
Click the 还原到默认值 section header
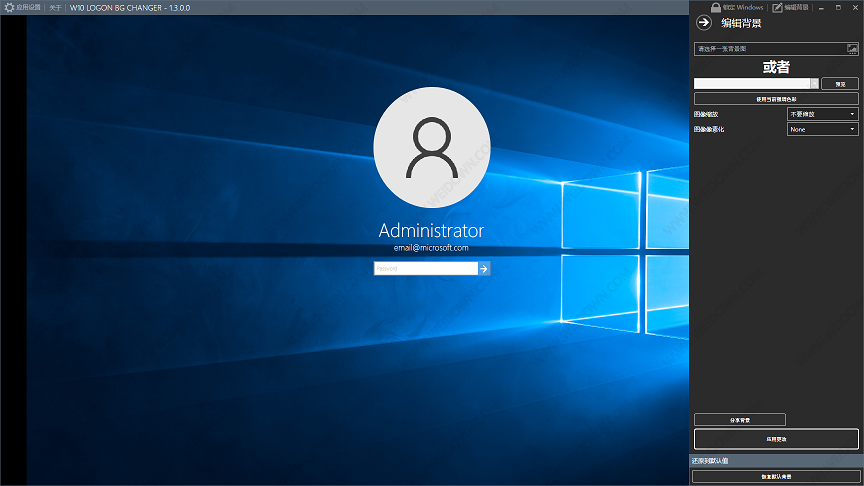coord(776,461)
